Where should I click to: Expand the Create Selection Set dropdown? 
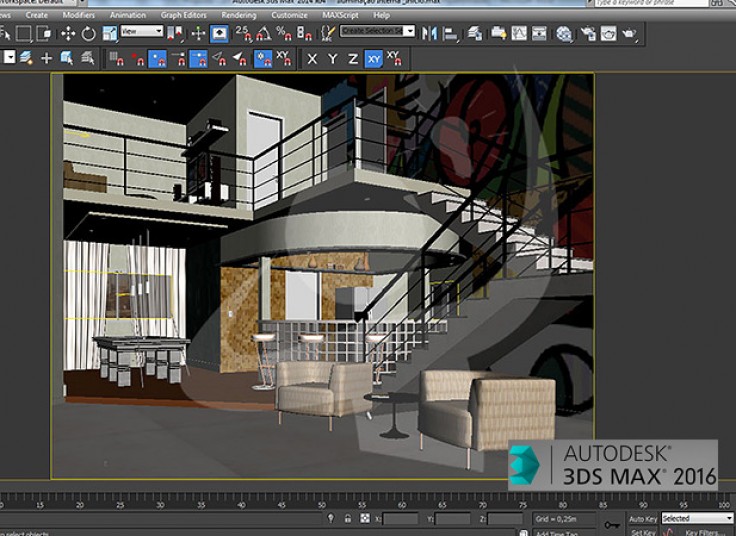click(408, 32)
